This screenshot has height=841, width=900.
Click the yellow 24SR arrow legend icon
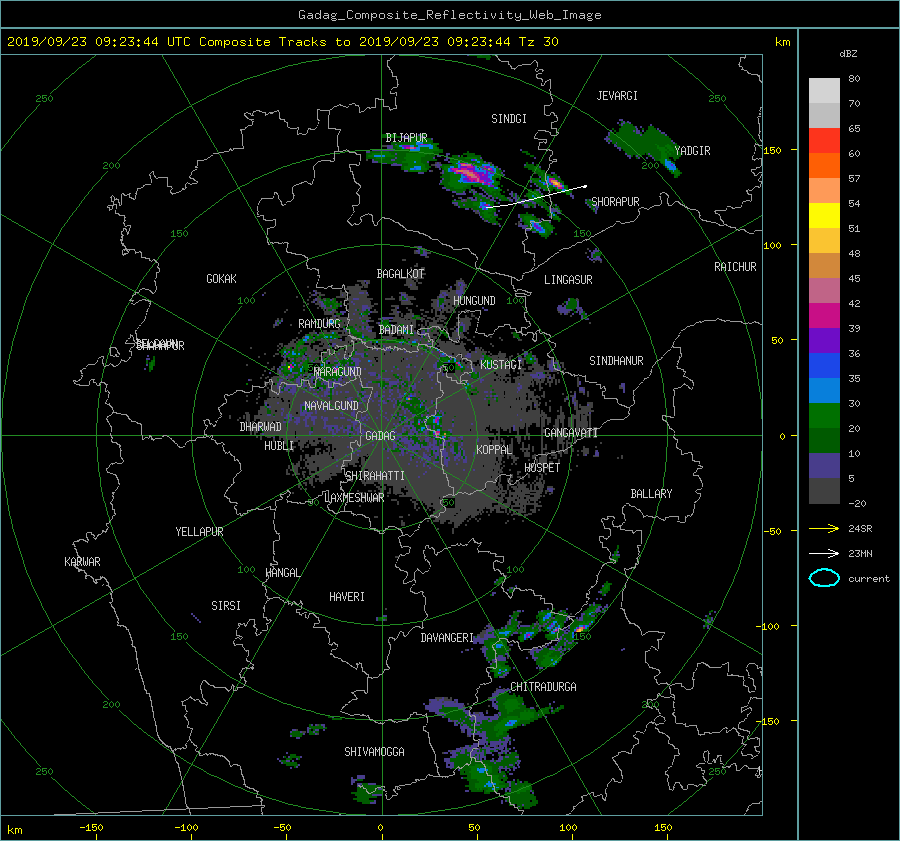pos(824,529)
